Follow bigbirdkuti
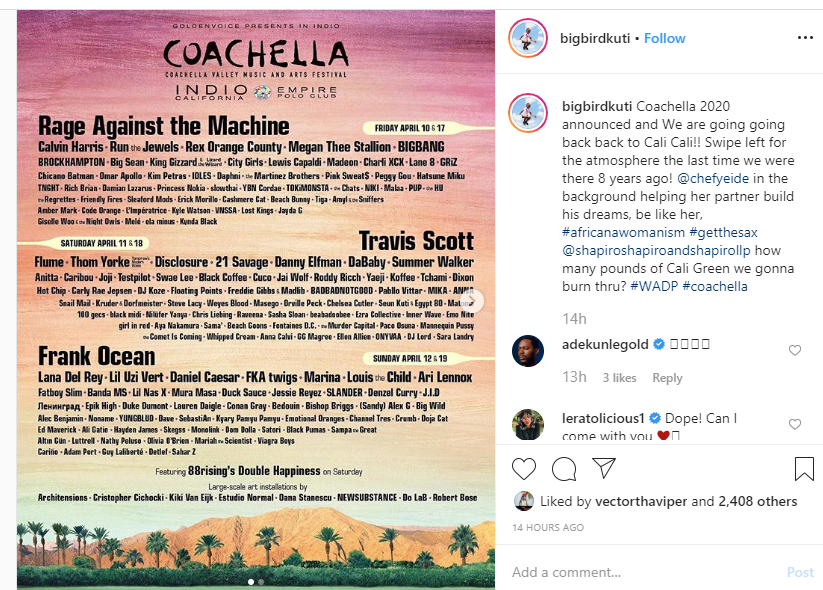The height and width of the screenshot is (590, 823). coord(665,38)
